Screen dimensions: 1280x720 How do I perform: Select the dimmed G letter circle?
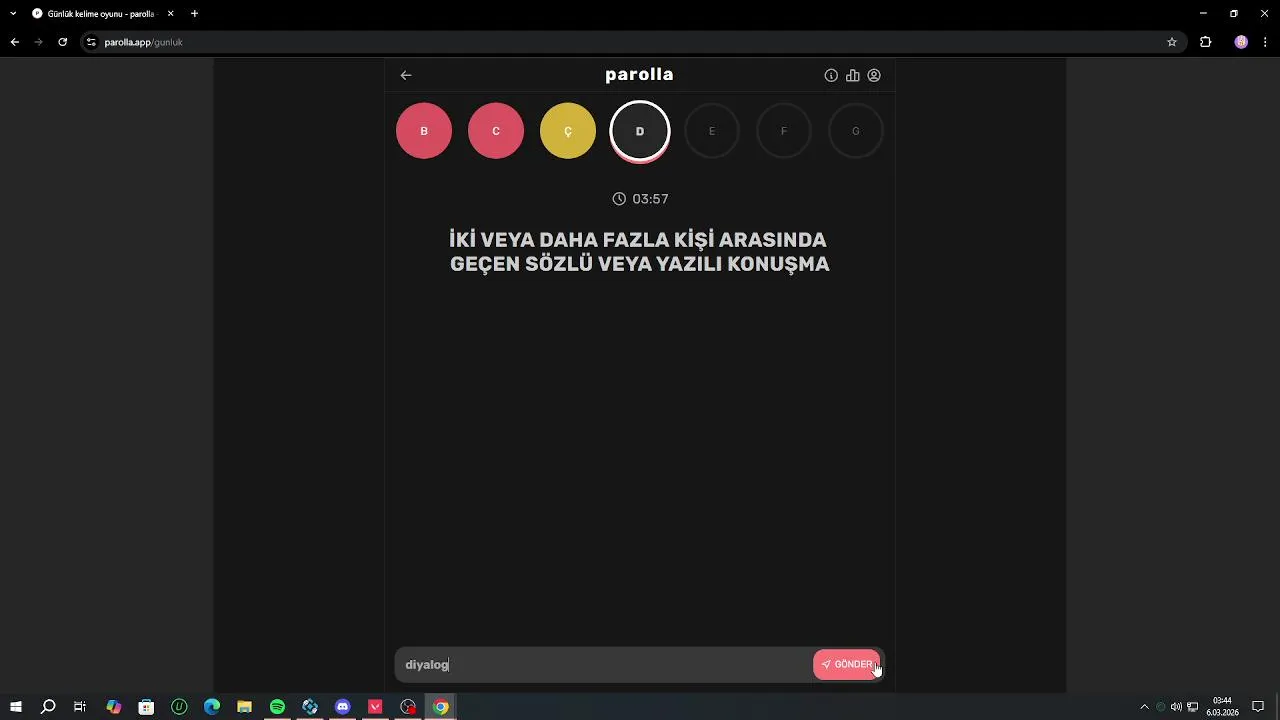pos(856,131)
